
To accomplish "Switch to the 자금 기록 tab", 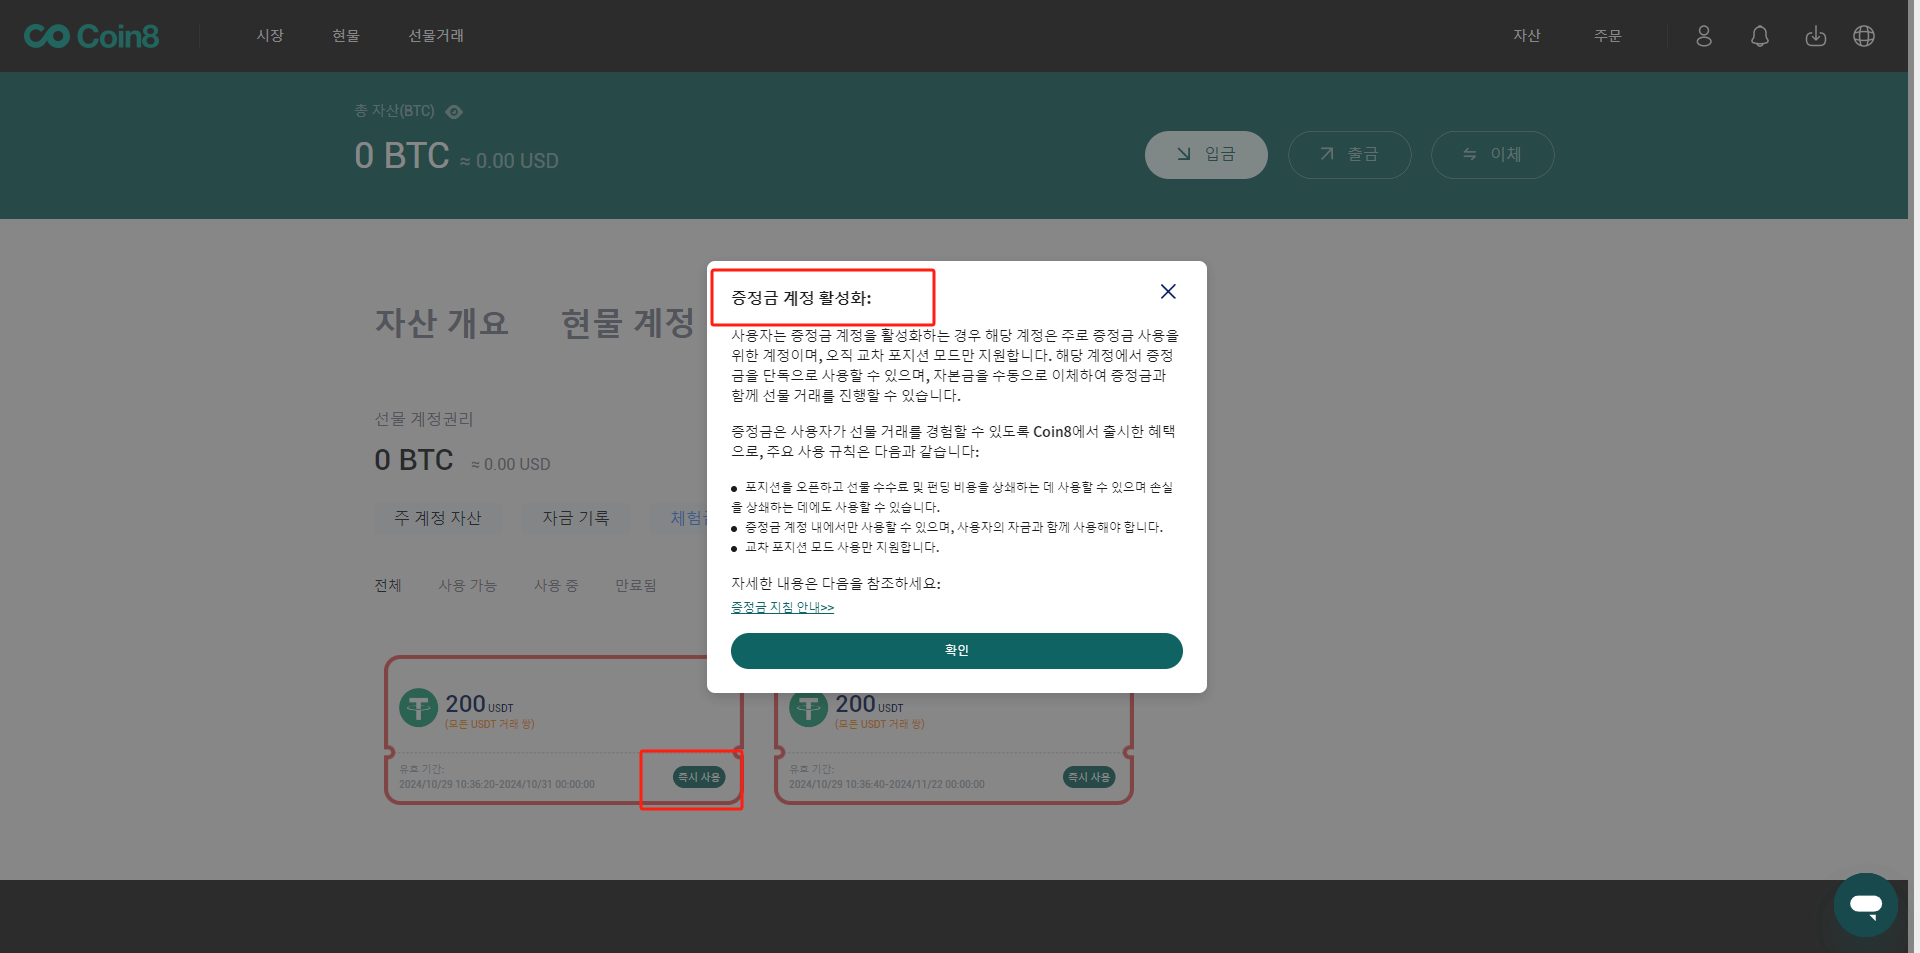I will click(x=575, y=518).
